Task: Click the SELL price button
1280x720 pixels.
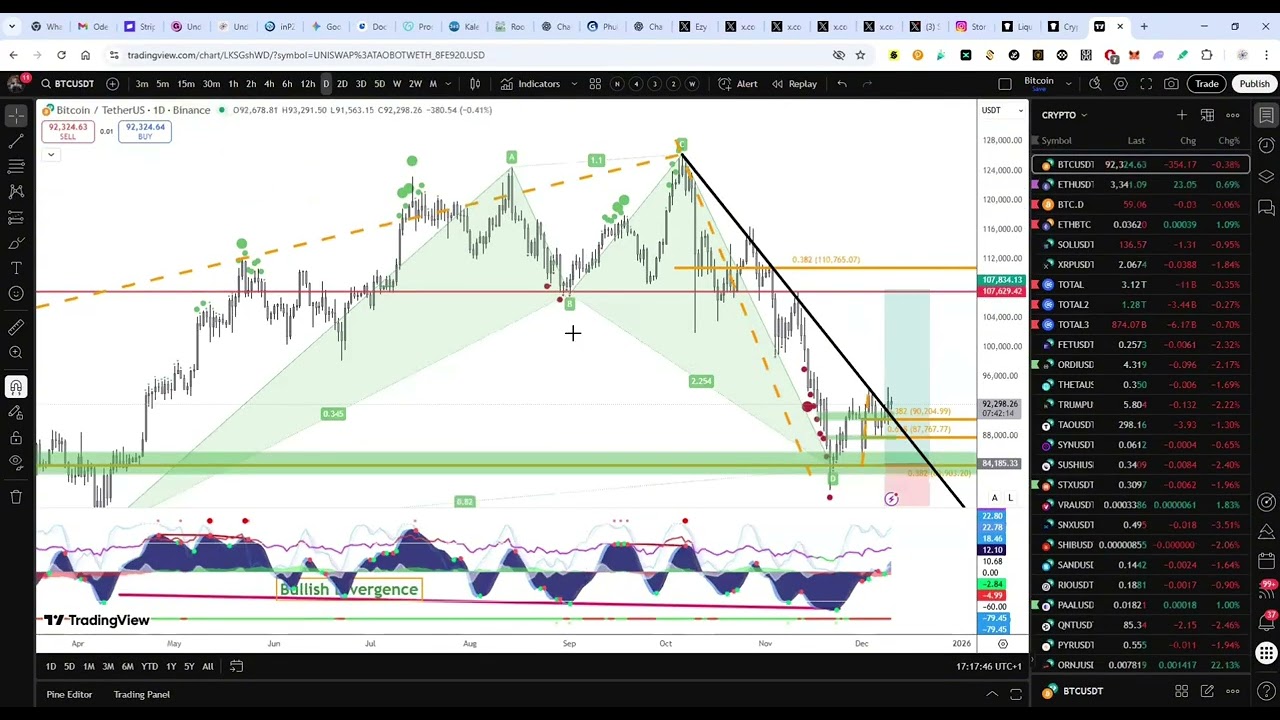Action: point(67,131)
